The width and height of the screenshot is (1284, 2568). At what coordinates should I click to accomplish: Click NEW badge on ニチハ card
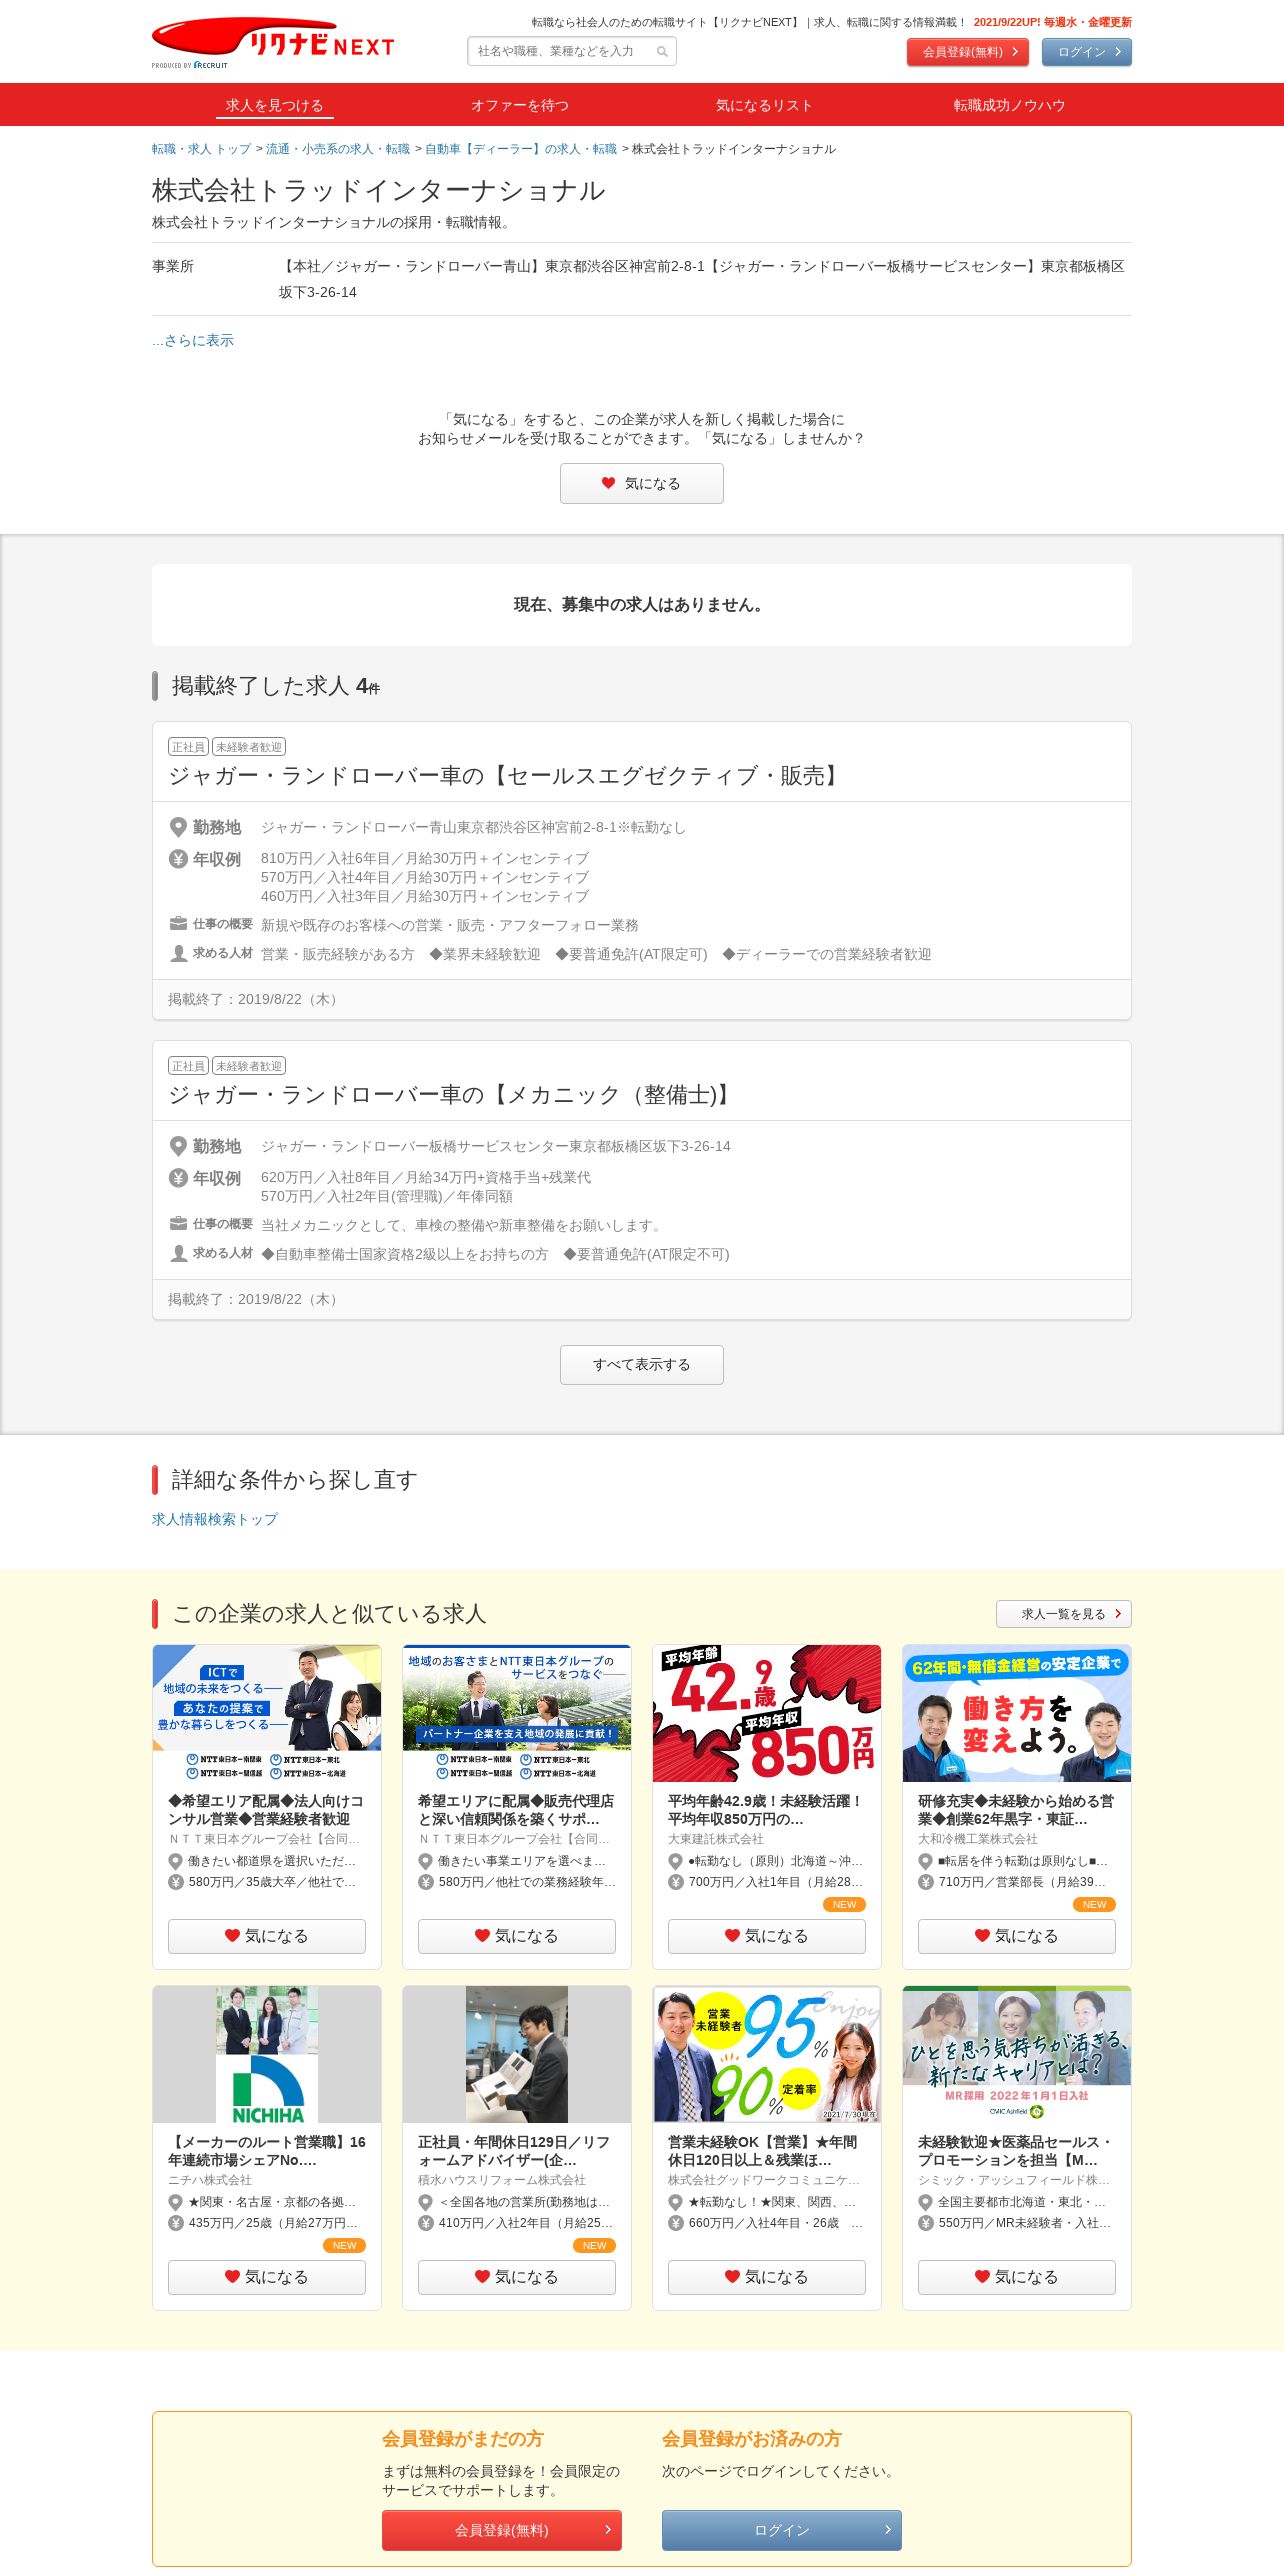pos(344,2245)
